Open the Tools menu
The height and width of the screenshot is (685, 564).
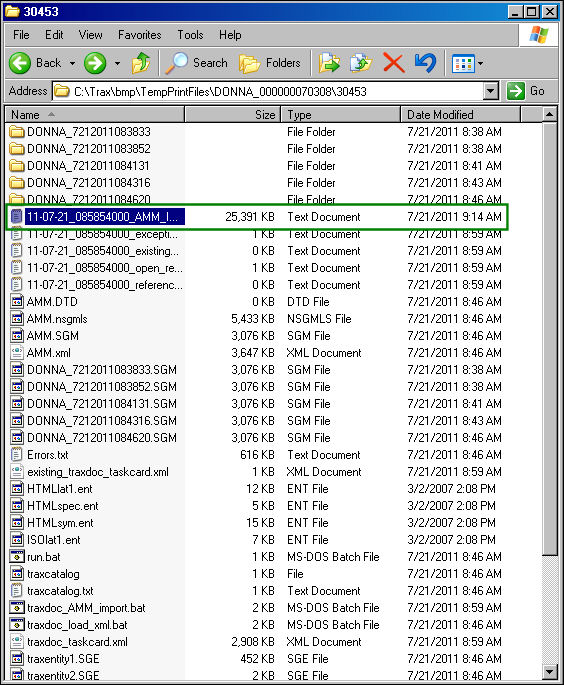pyautogui.click(x=190, y=35)
